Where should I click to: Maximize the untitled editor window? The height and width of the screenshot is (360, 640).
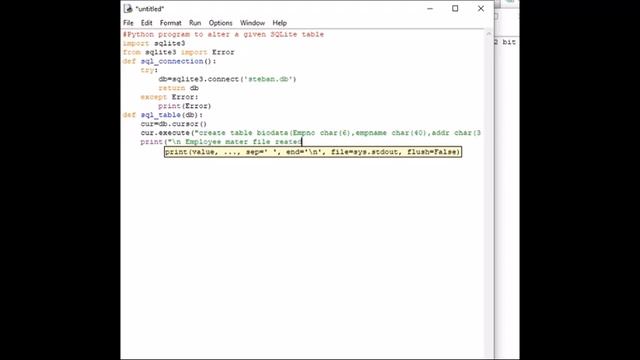tap(455, 9)
